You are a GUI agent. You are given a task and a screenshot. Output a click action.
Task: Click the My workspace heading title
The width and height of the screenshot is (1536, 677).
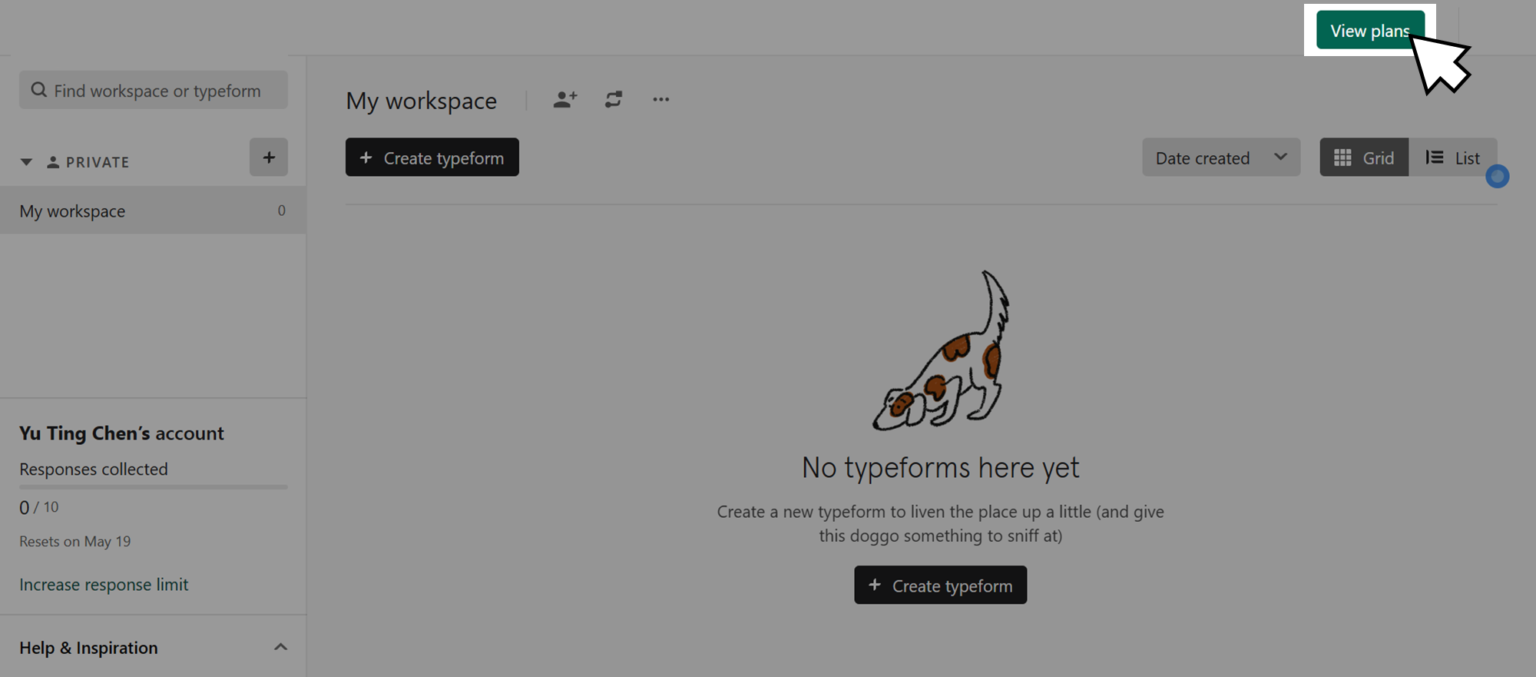tap(421, 101)
